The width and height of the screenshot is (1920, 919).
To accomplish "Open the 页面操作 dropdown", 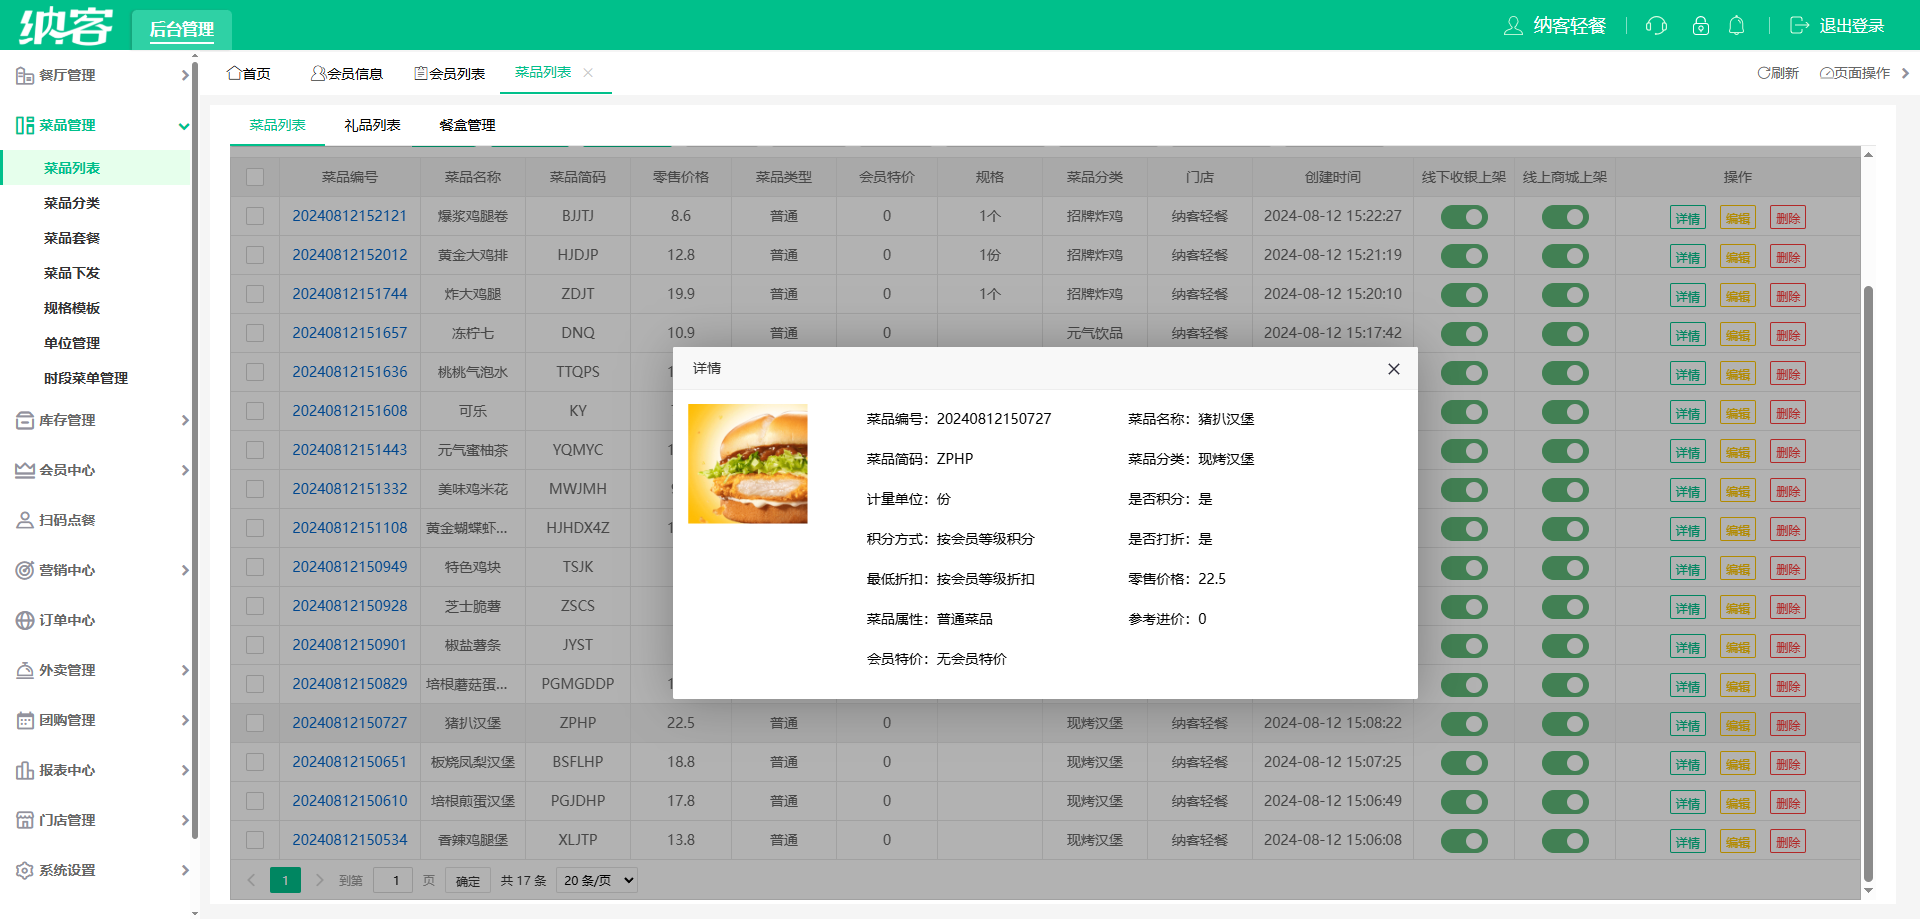I will 1864,73.
